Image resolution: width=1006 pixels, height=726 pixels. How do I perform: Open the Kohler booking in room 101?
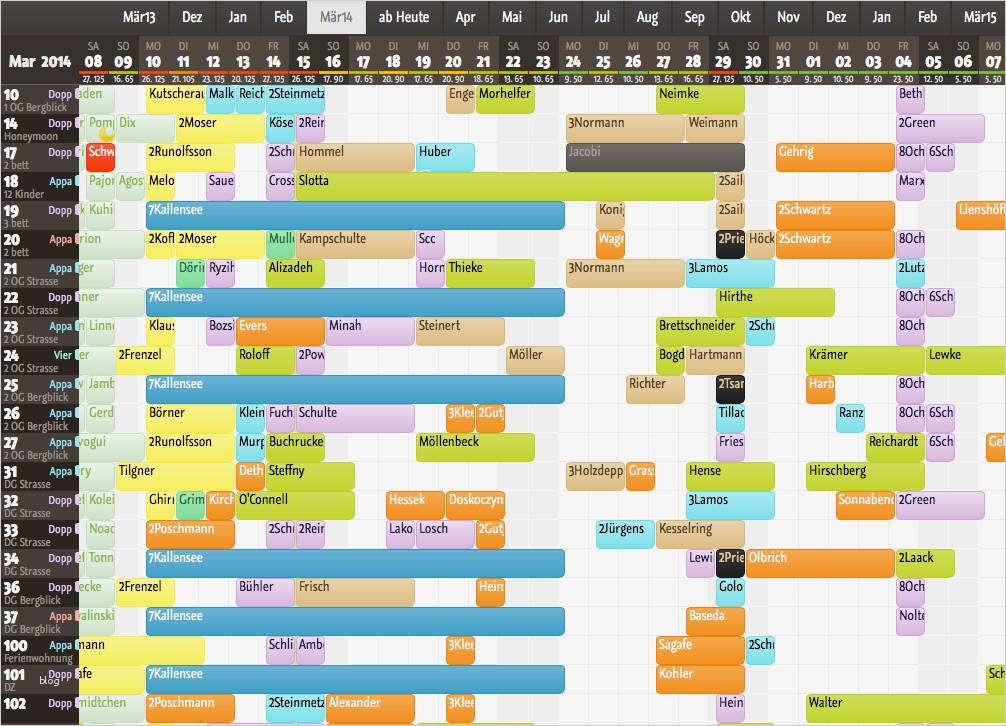point(700,679)
